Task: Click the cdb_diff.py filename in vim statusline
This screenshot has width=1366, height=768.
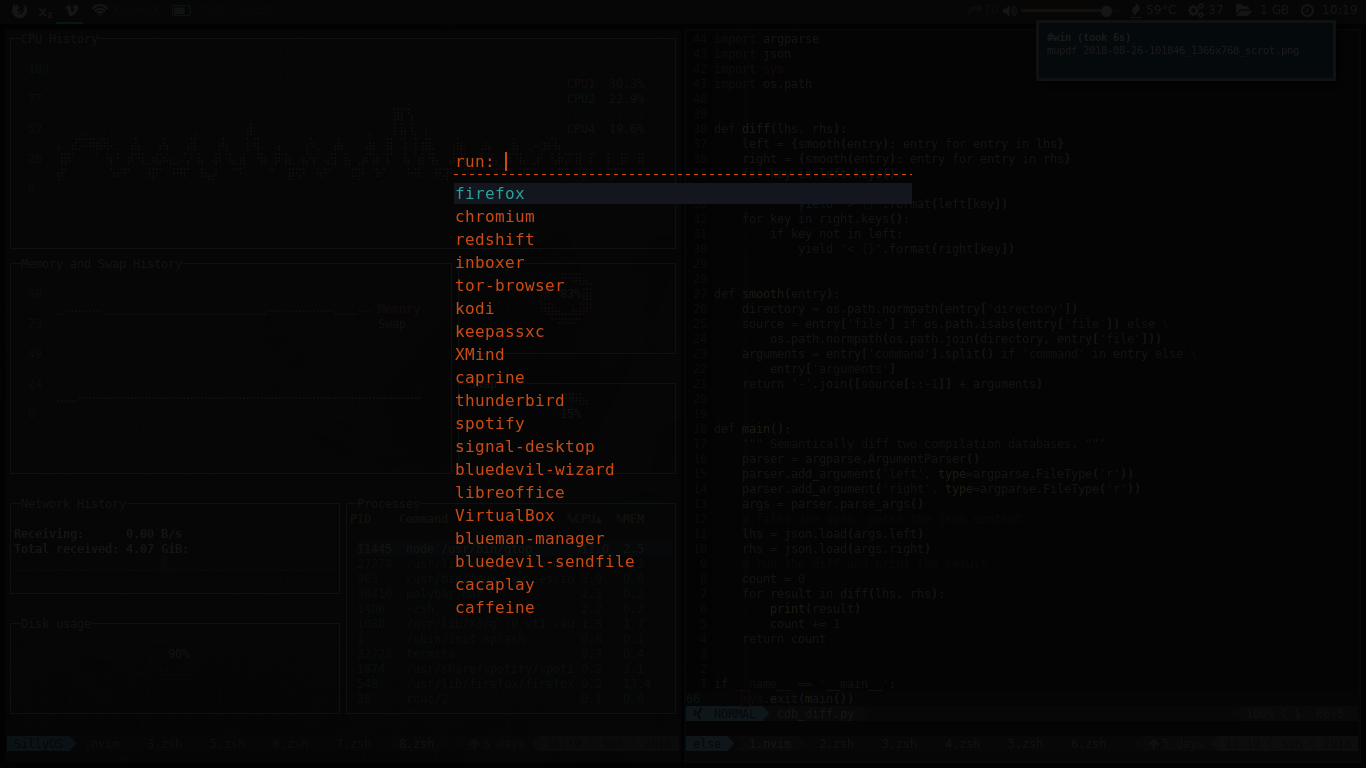Action: click(x=814, y=714)
